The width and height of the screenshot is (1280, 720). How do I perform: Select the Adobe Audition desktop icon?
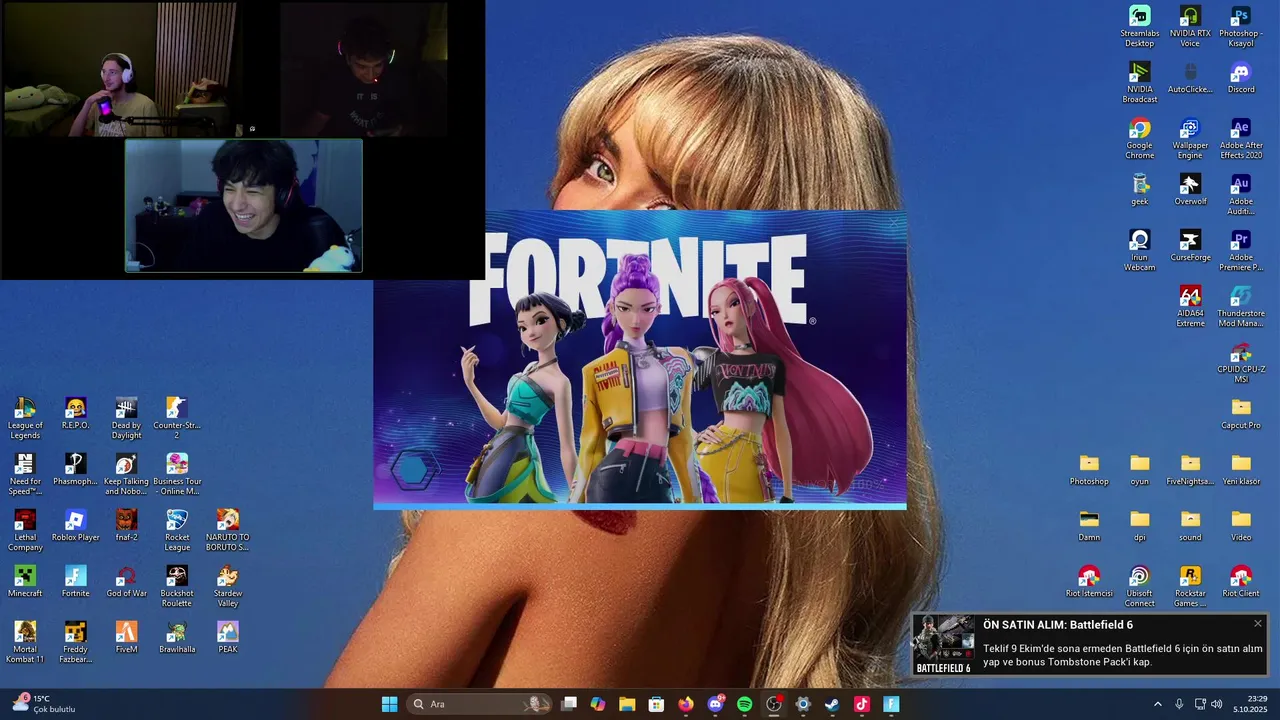click(x=1241, y=194)
